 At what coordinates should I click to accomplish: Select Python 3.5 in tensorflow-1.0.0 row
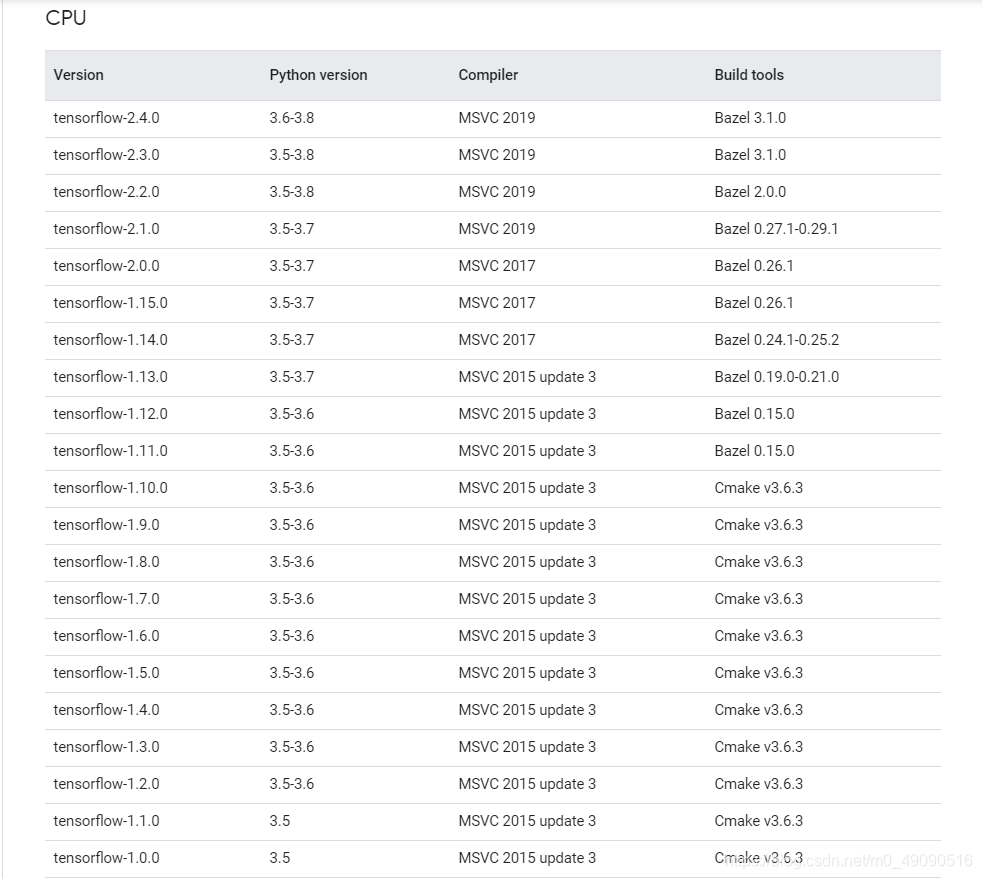(280, 857)
